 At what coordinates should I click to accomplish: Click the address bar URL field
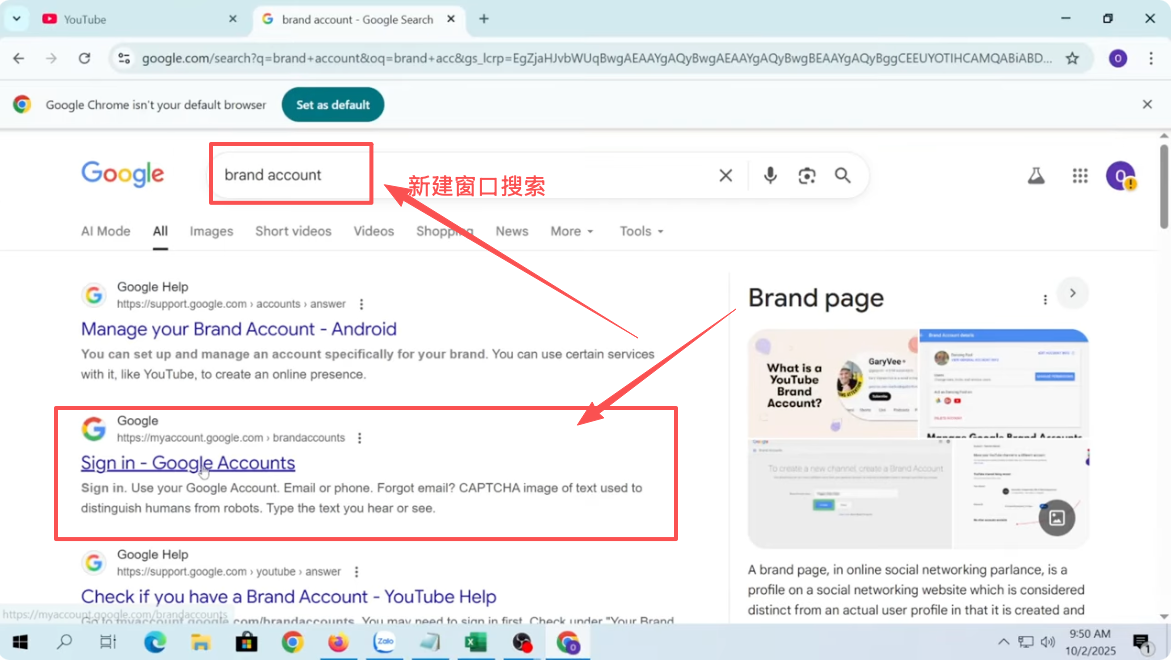(598, 58)
